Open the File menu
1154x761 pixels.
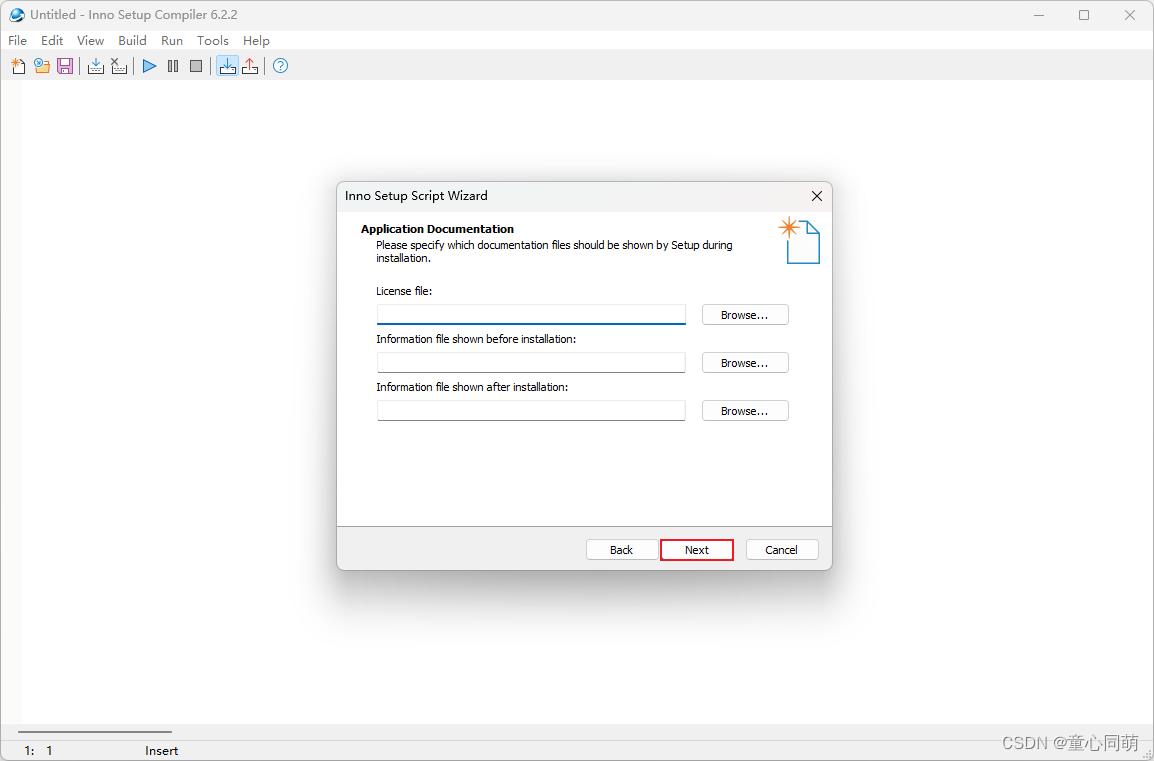point(18,40)
